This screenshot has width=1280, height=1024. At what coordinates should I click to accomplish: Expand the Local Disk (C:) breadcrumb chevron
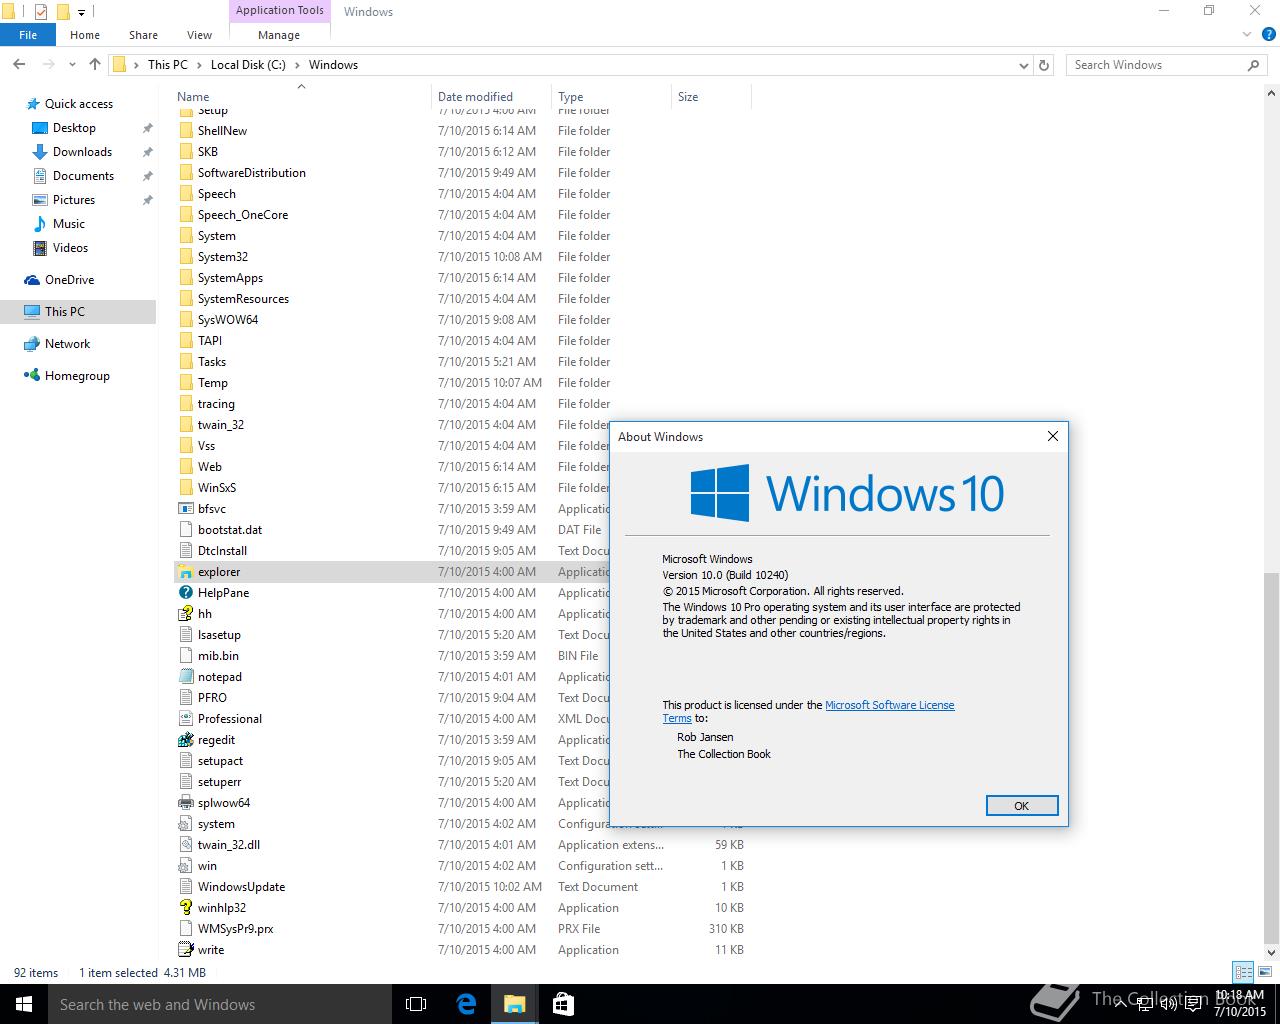(297, 65)
